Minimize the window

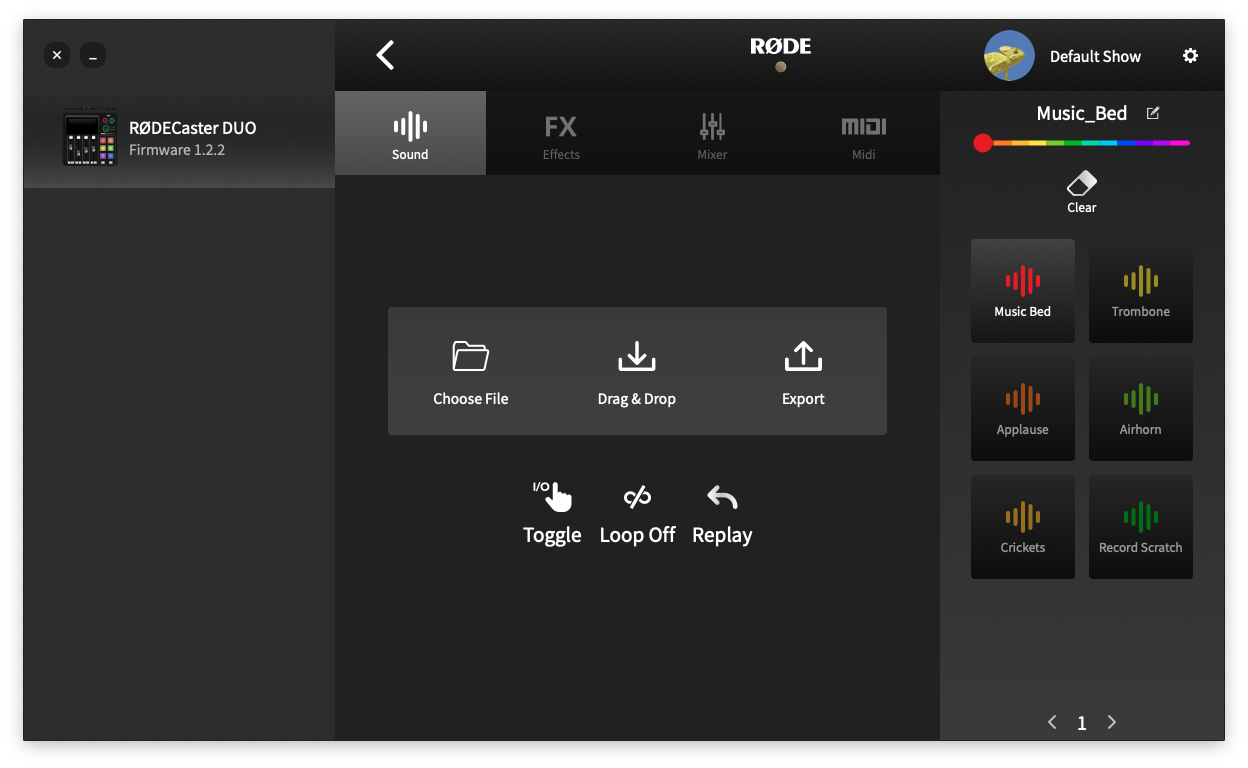pos(93,56)
